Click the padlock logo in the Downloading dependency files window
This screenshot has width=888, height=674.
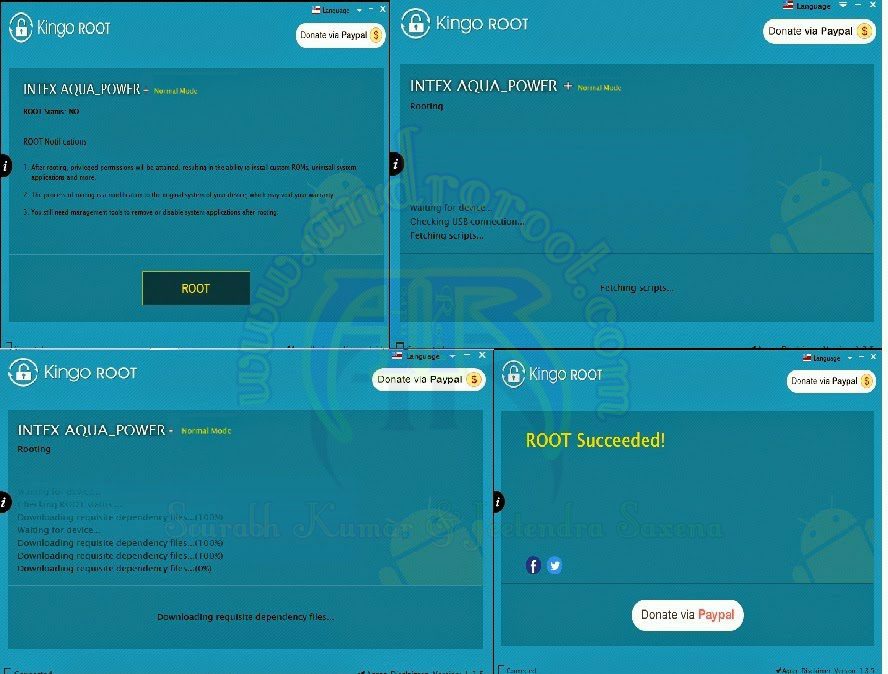click(23, 372)
